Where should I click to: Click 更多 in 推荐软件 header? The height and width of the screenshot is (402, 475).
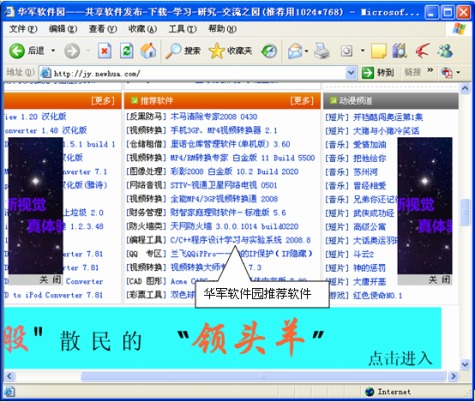302,101
